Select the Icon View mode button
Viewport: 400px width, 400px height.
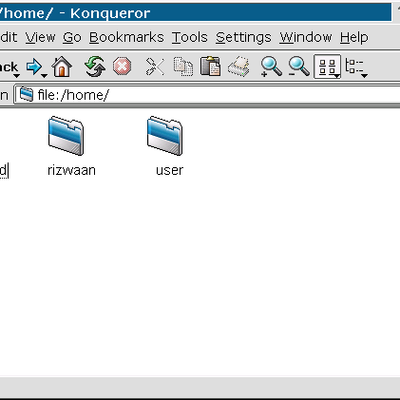click(327, 66)
